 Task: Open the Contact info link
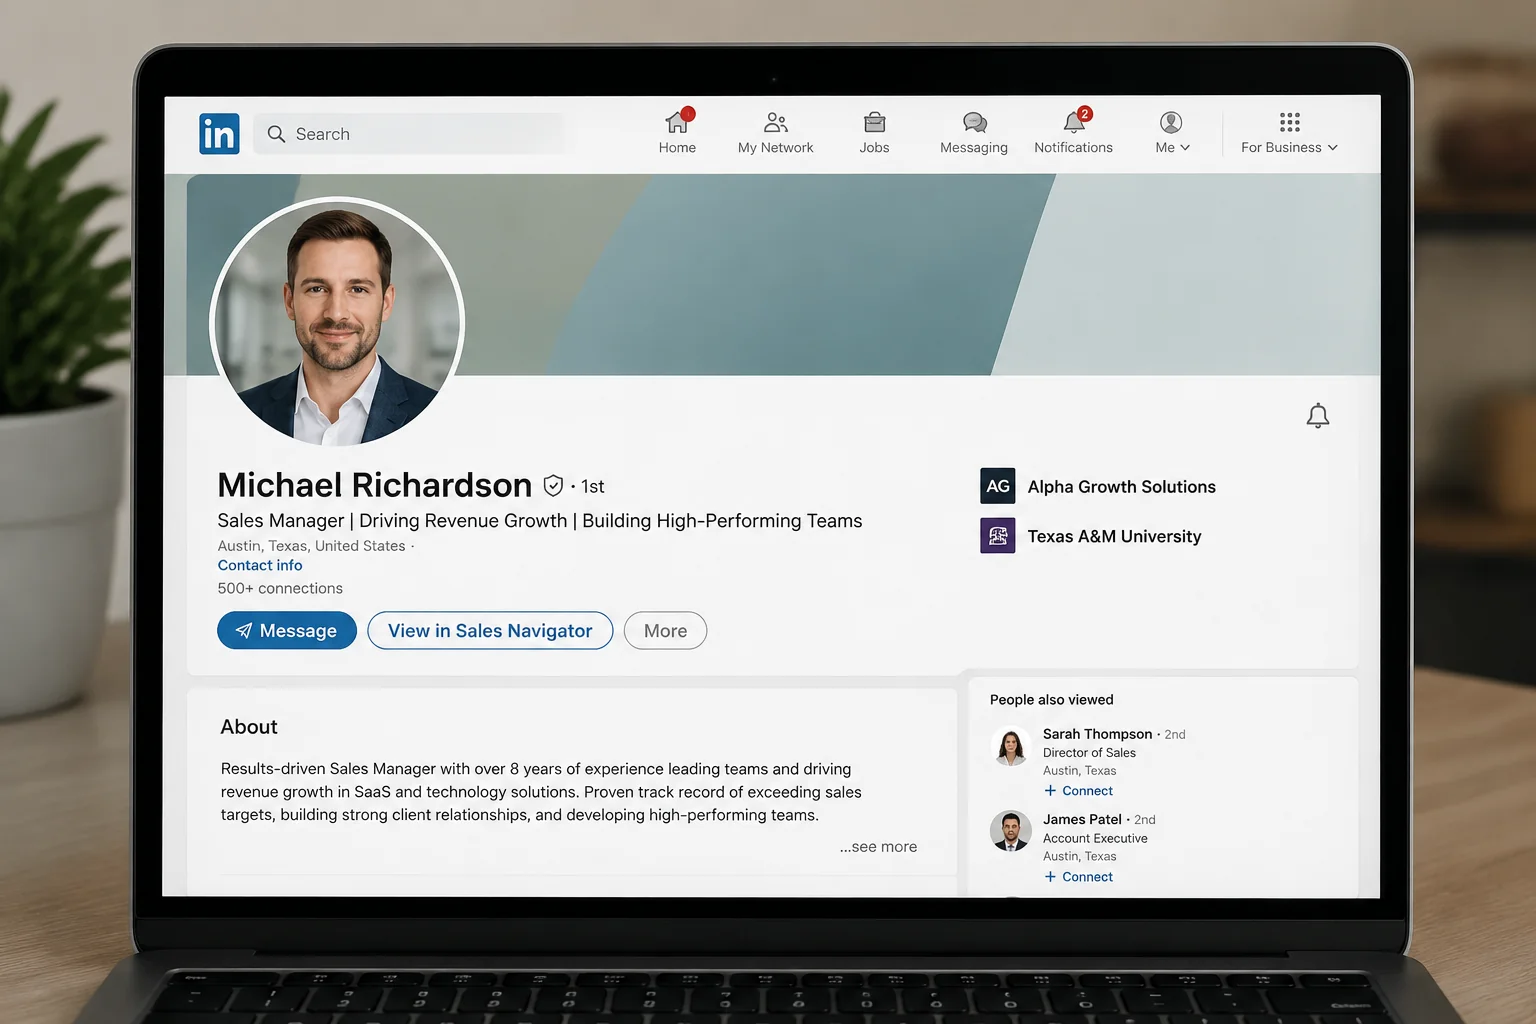[x=260, y=566]
